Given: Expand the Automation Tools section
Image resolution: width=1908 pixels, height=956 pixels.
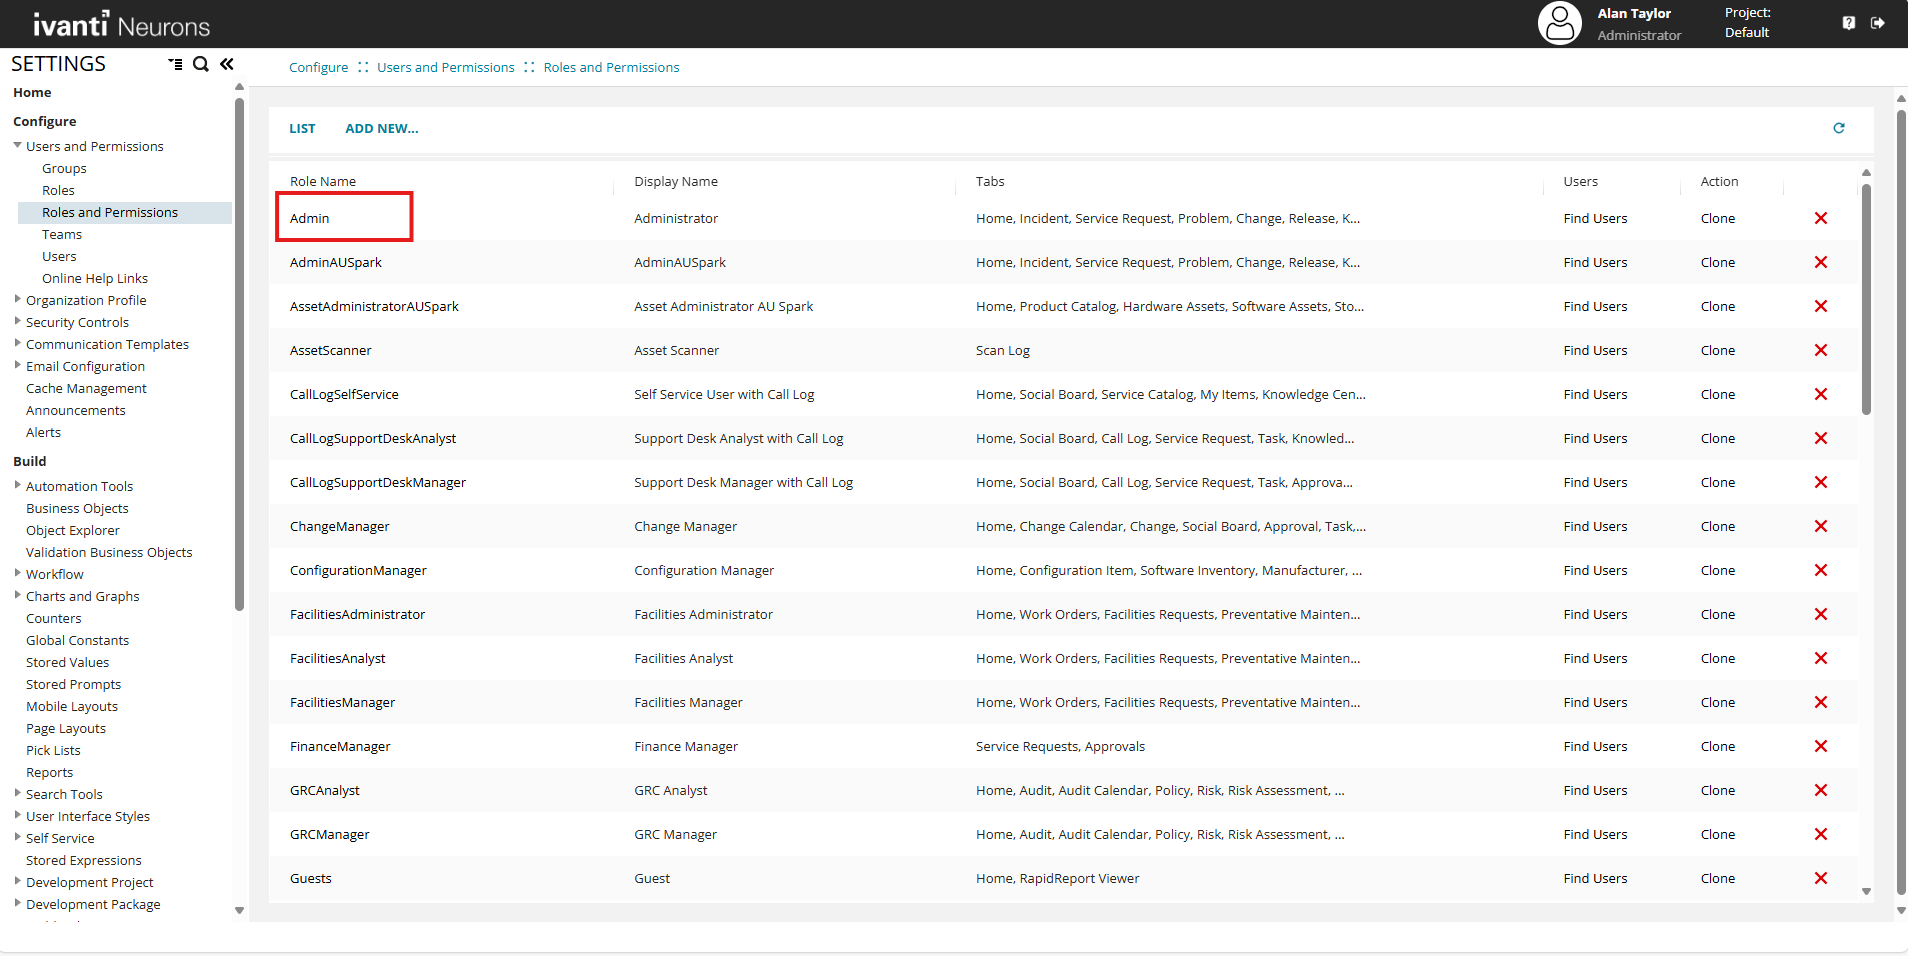Looking at the screenshot, I should [17, 486].
